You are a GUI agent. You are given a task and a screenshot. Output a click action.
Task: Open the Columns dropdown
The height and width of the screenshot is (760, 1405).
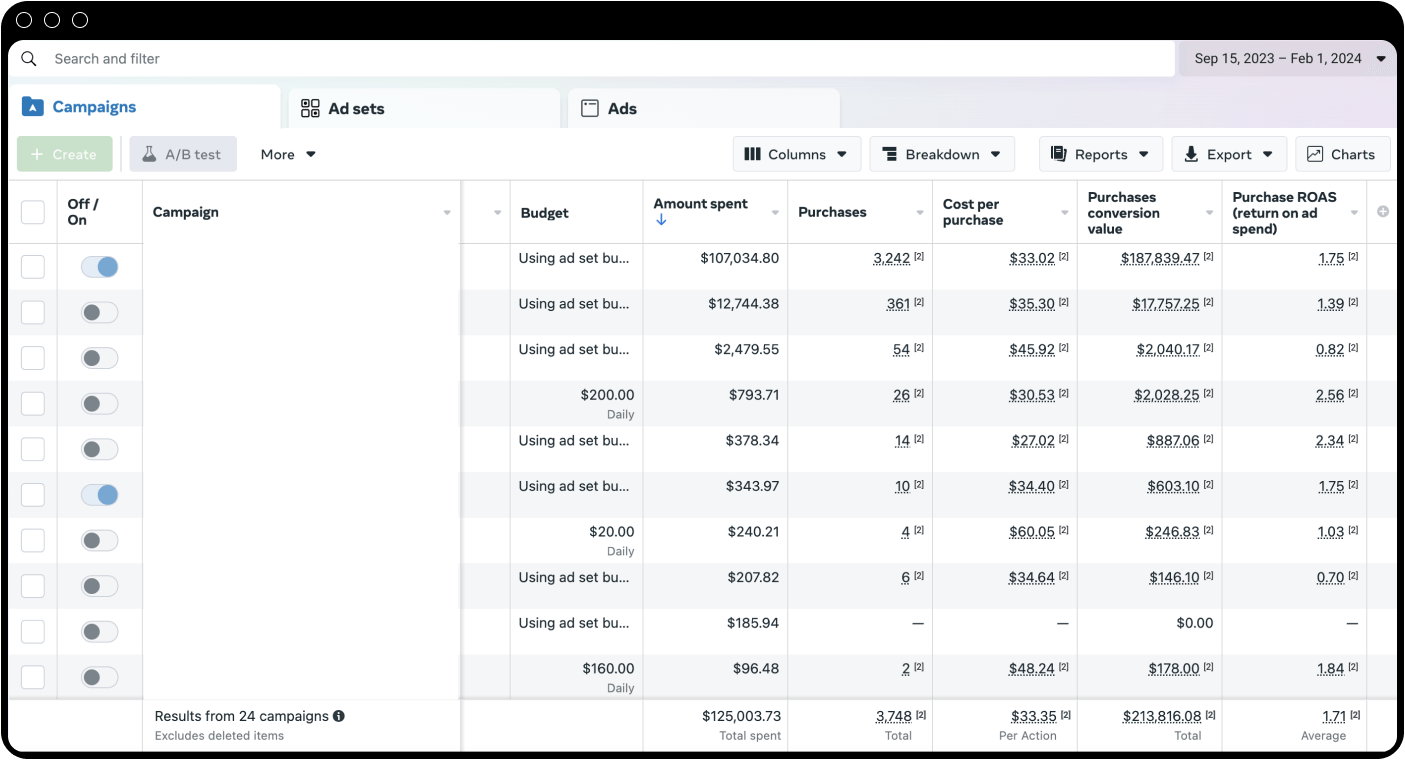796,154
